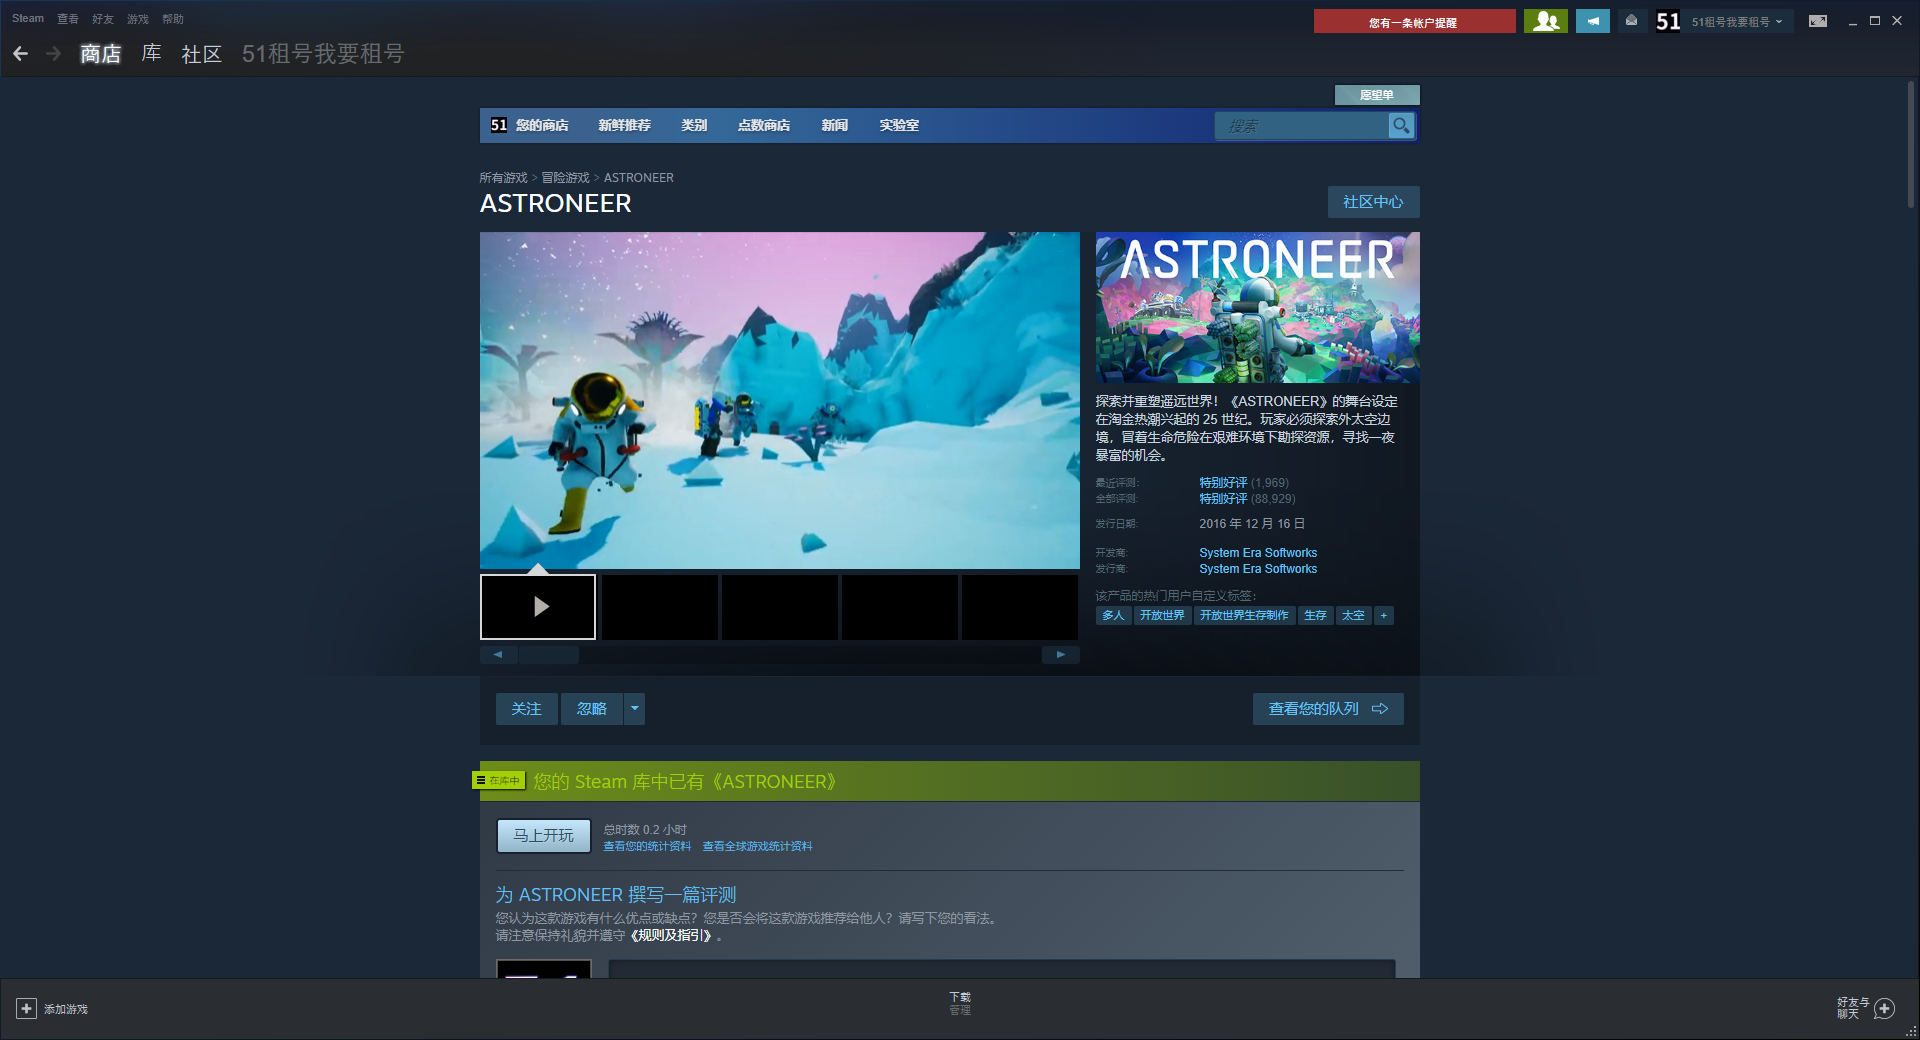This screenshot has height=1040, width=1920.
Task: Click the account alert red banner
Action: [x=1414, y=21]
